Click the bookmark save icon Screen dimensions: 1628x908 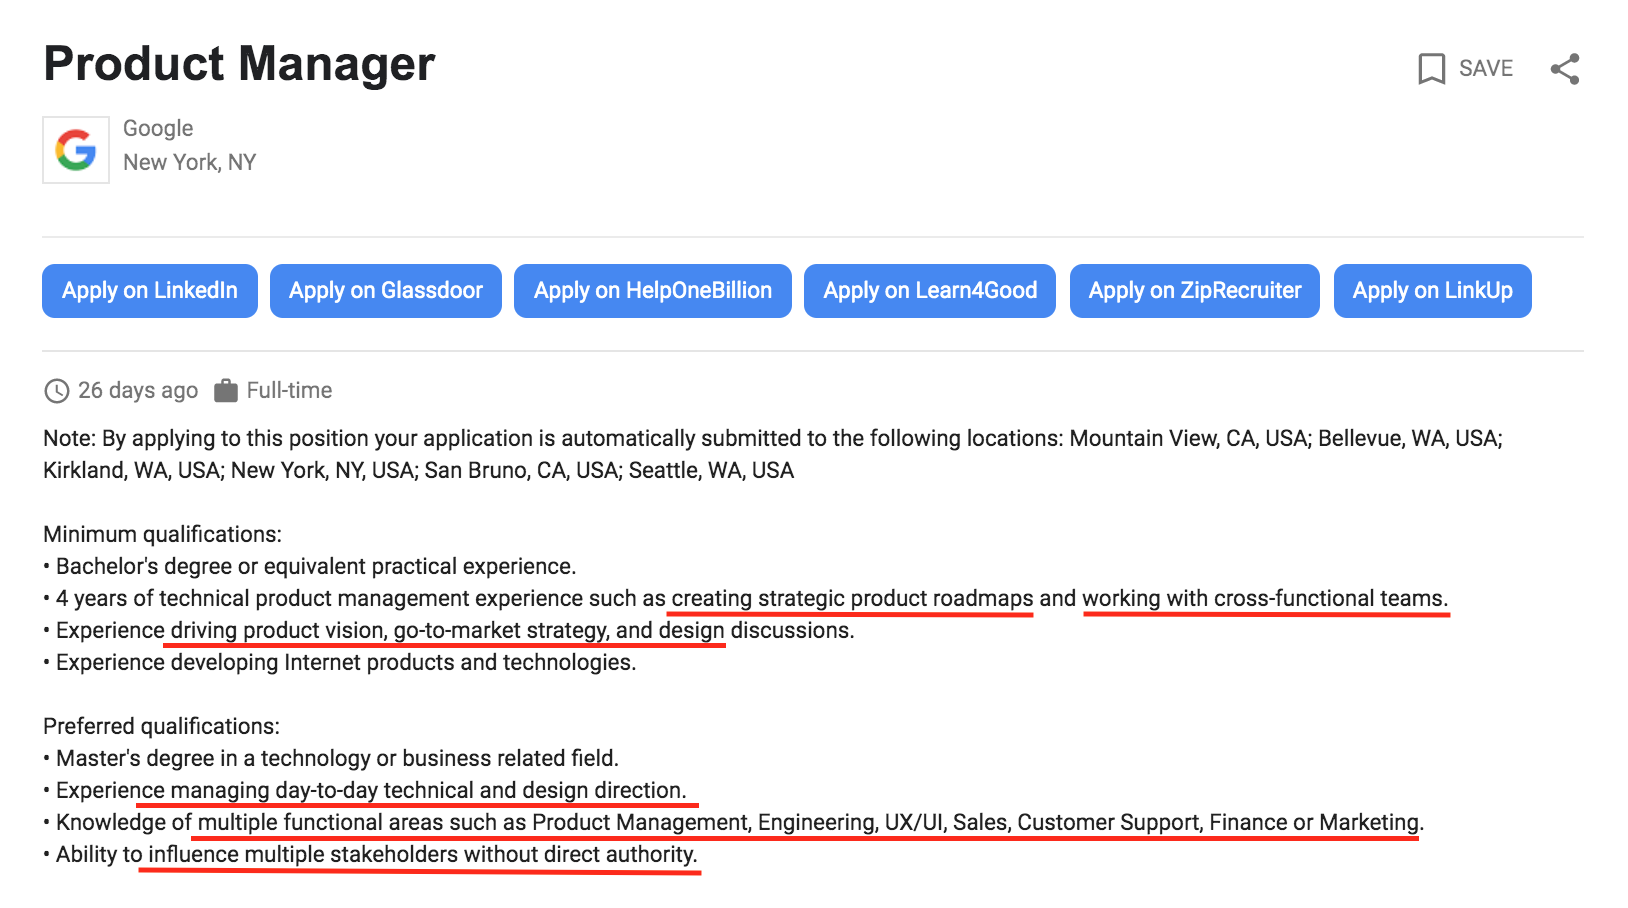tap(1431, 69)
